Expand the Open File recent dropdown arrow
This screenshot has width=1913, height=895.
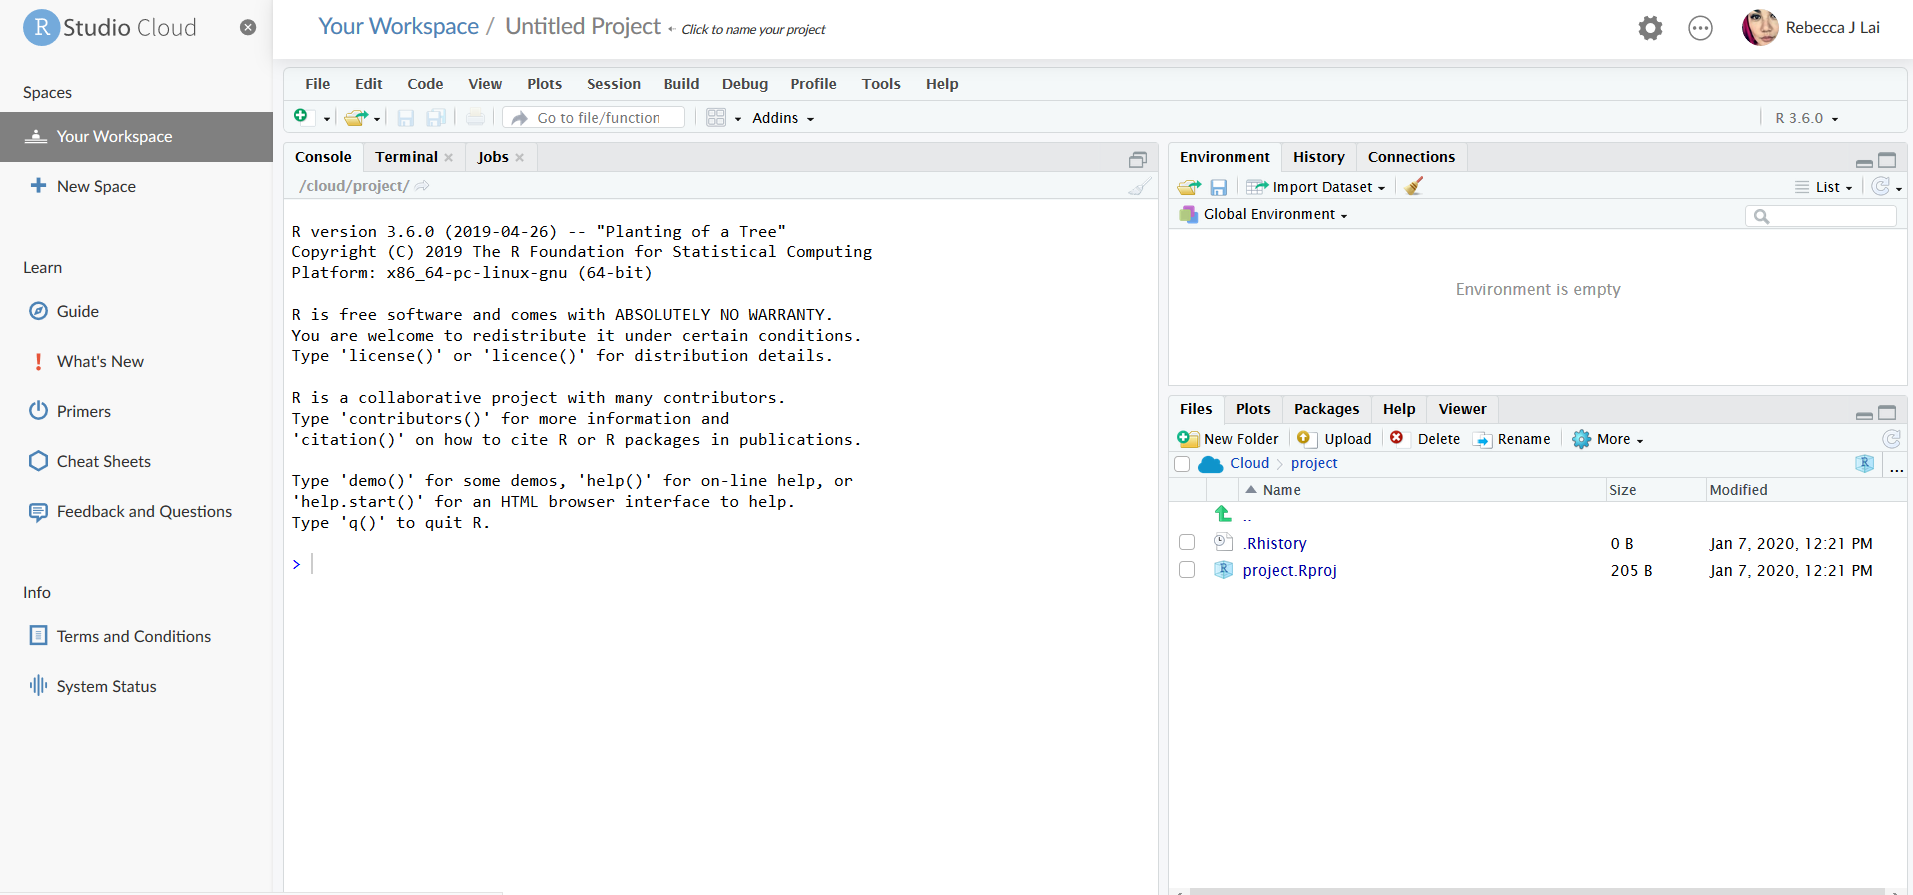(x=377, y=119)
